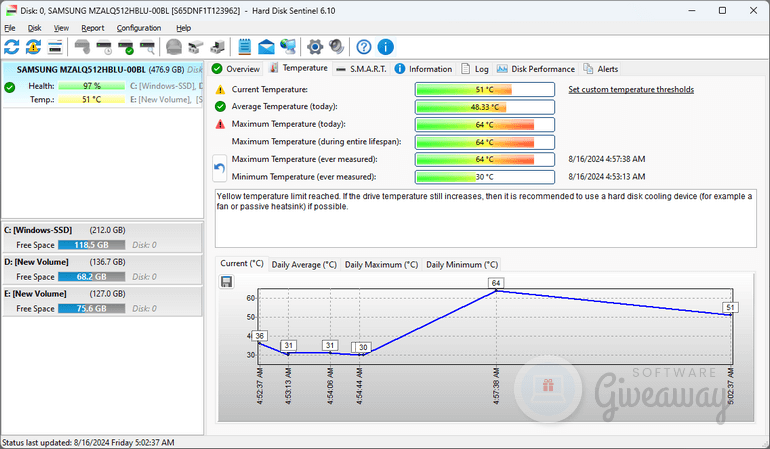Open the blue notepad report icon
The height and width of the screenshot is (449, 770).
pos(244,47)
